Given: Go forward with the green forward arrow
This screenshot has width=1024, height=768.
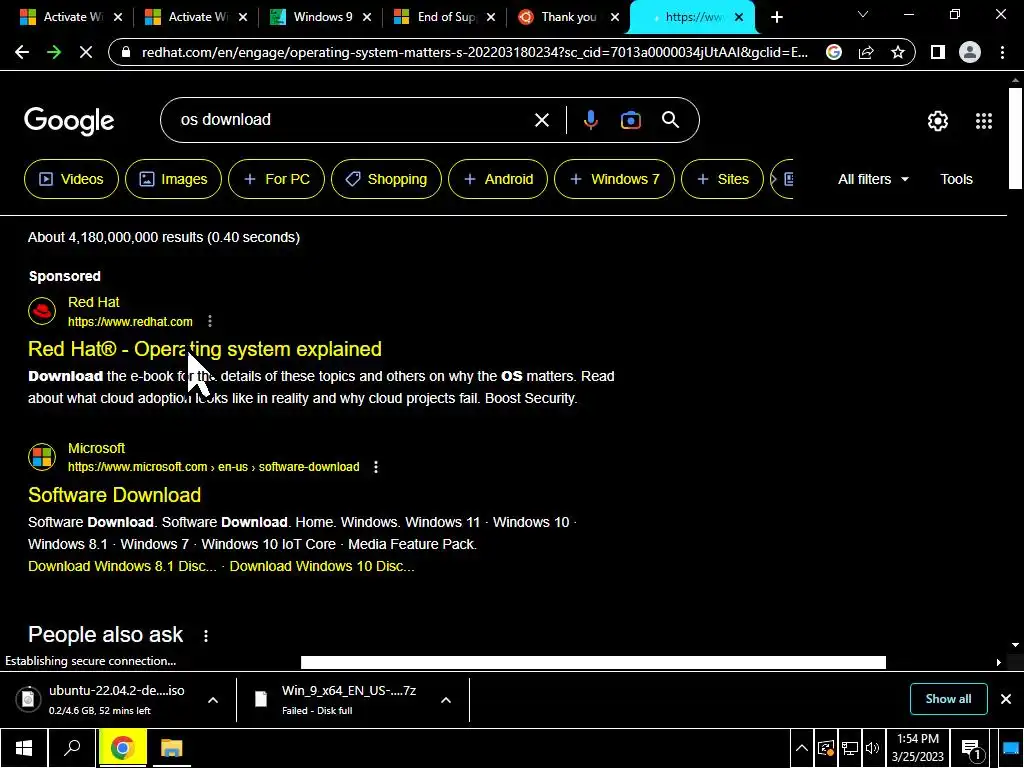Looking at the screenshot, I should click(x=54, y=52).
